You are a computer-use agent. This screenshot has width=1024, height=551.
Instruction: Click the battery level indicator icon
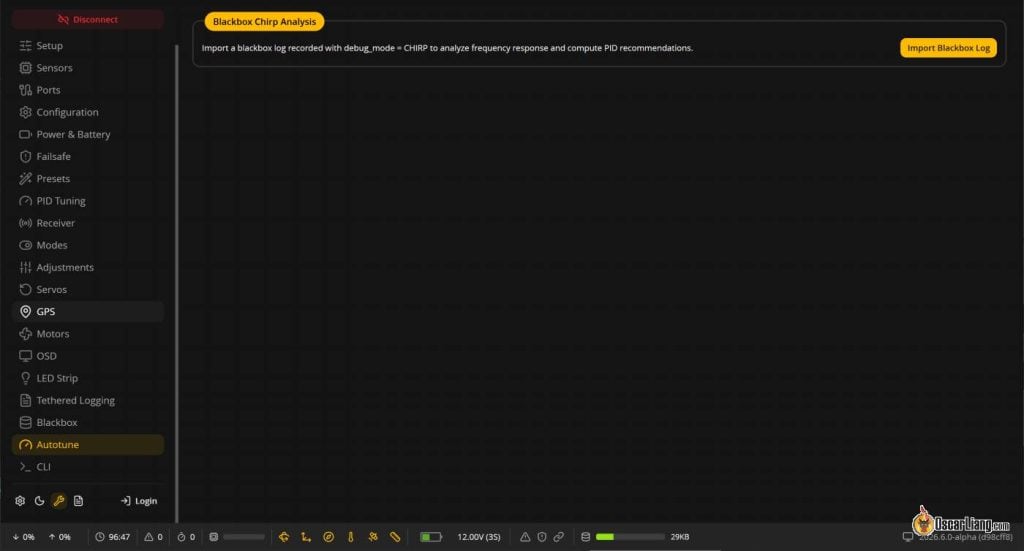(x=431, y=537)
